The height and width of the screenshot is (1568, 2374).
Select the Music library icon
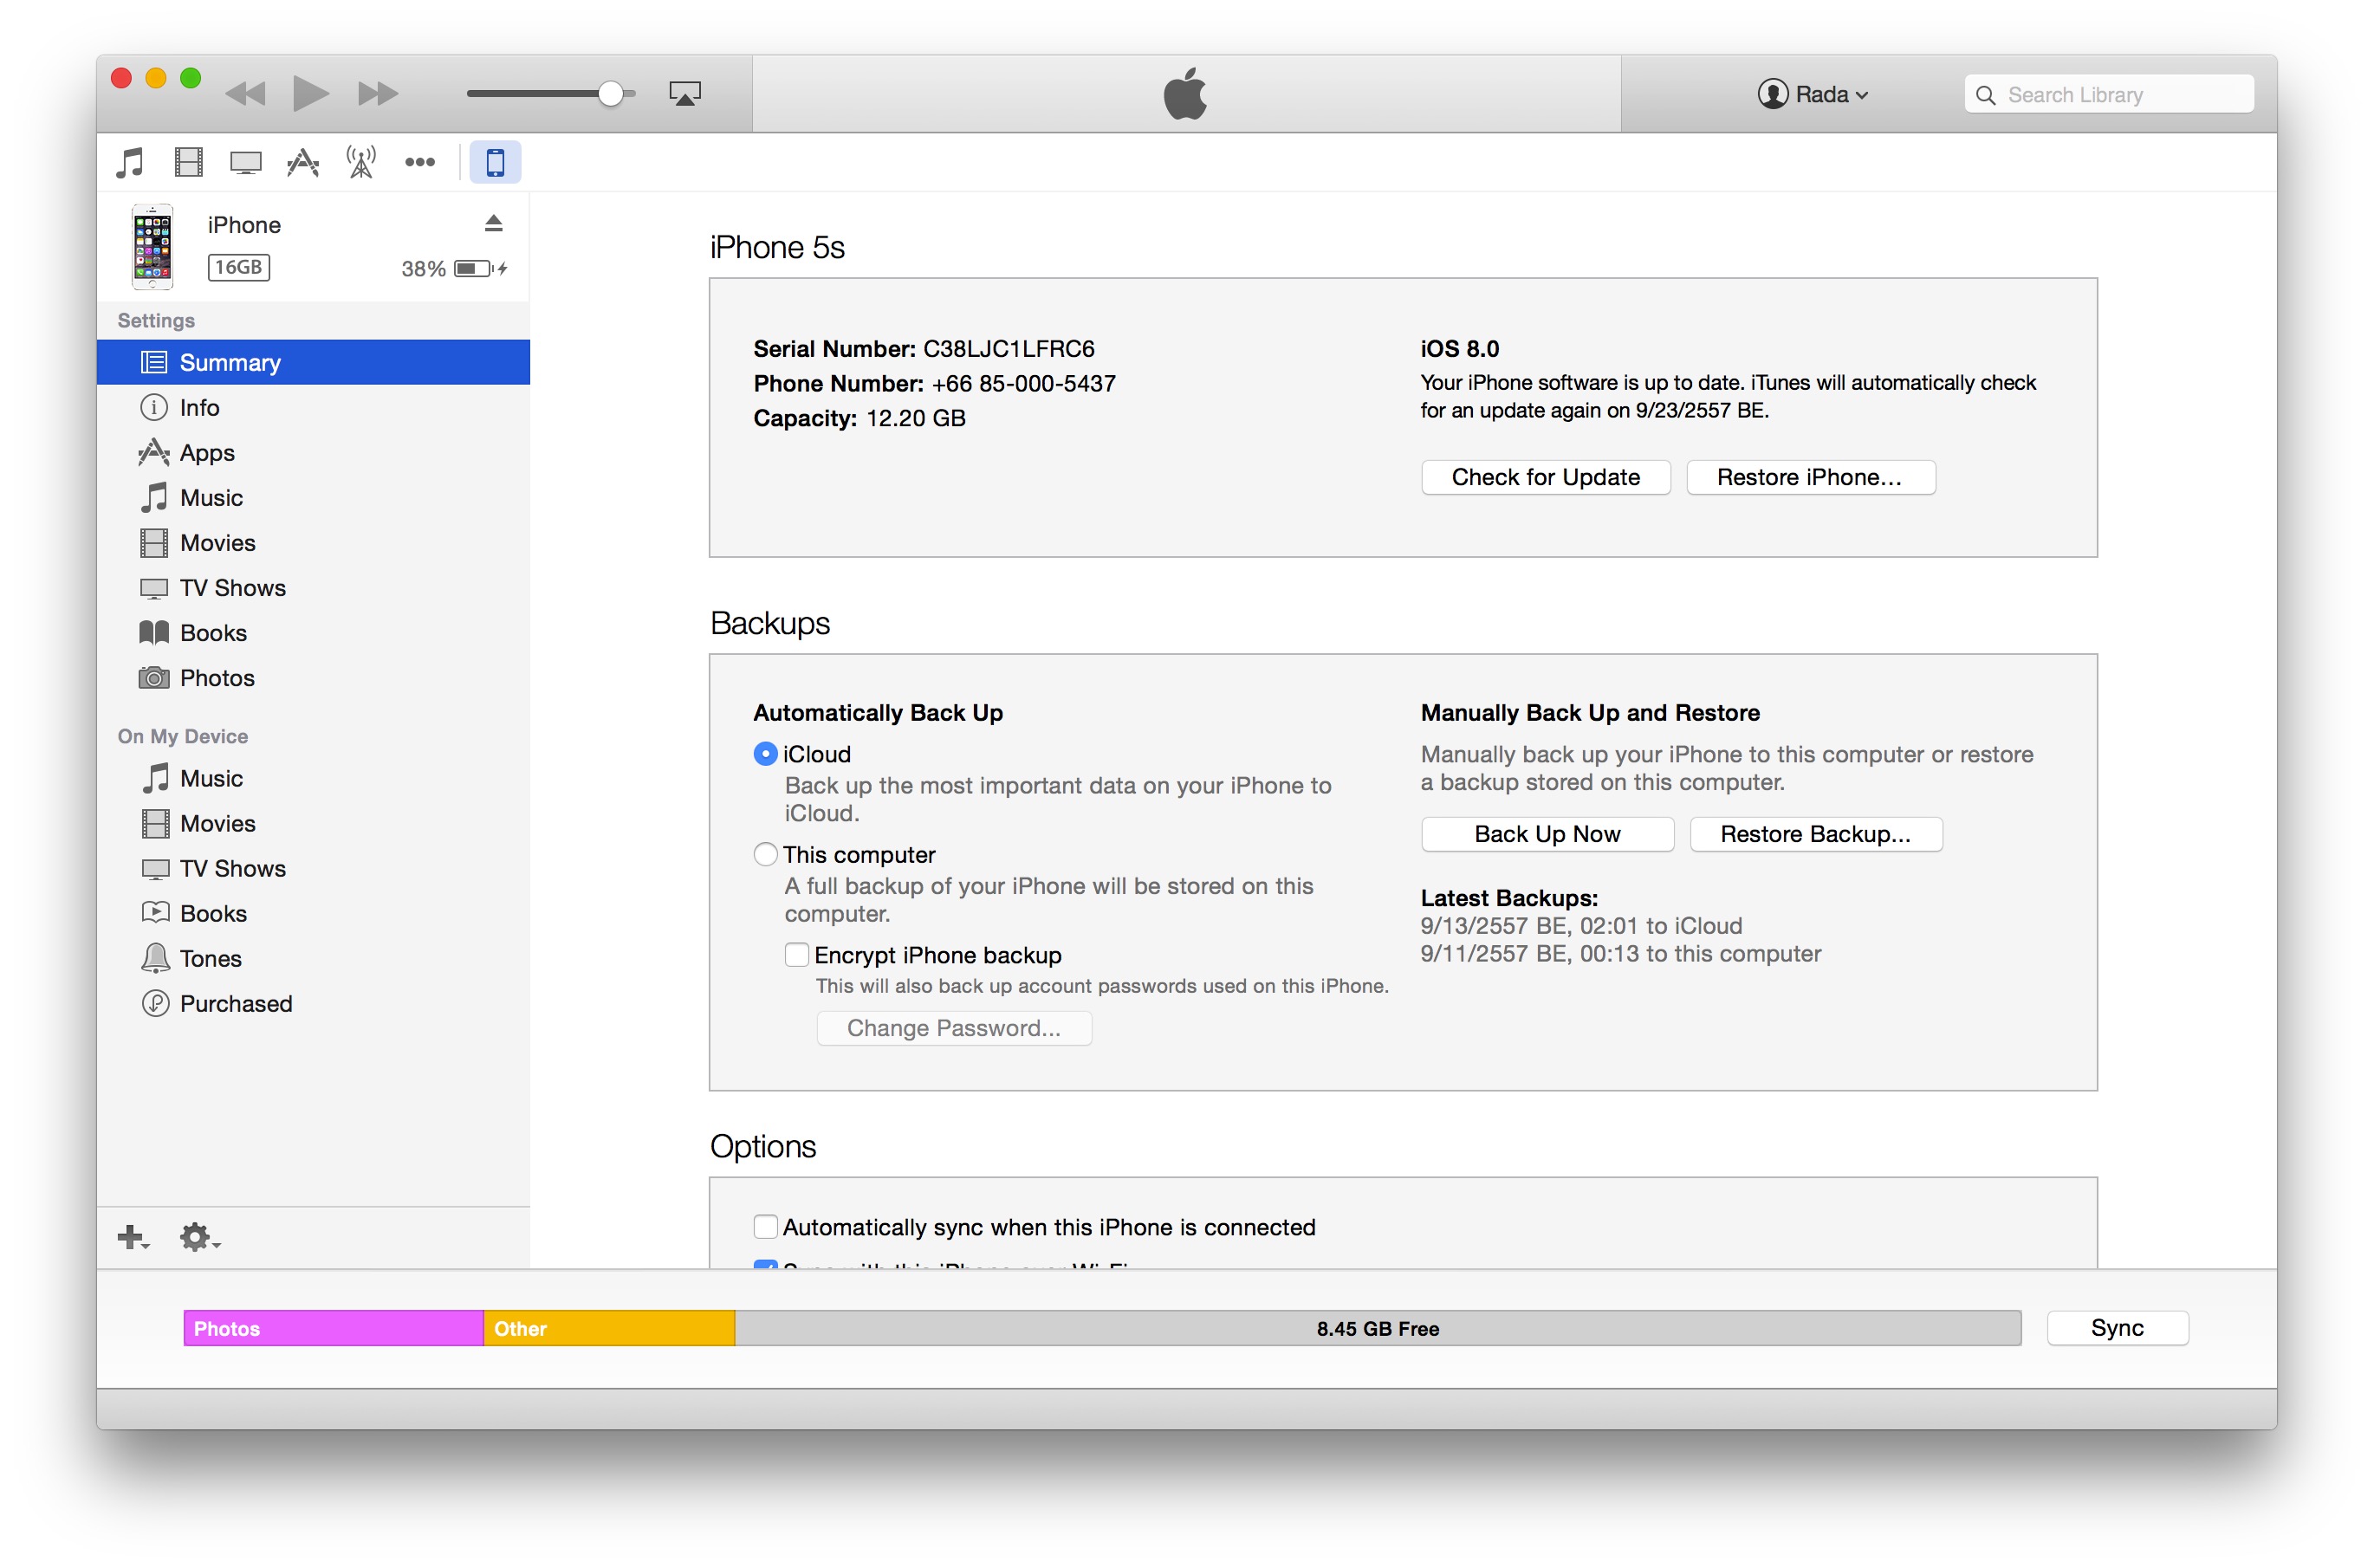coord(130,161)
